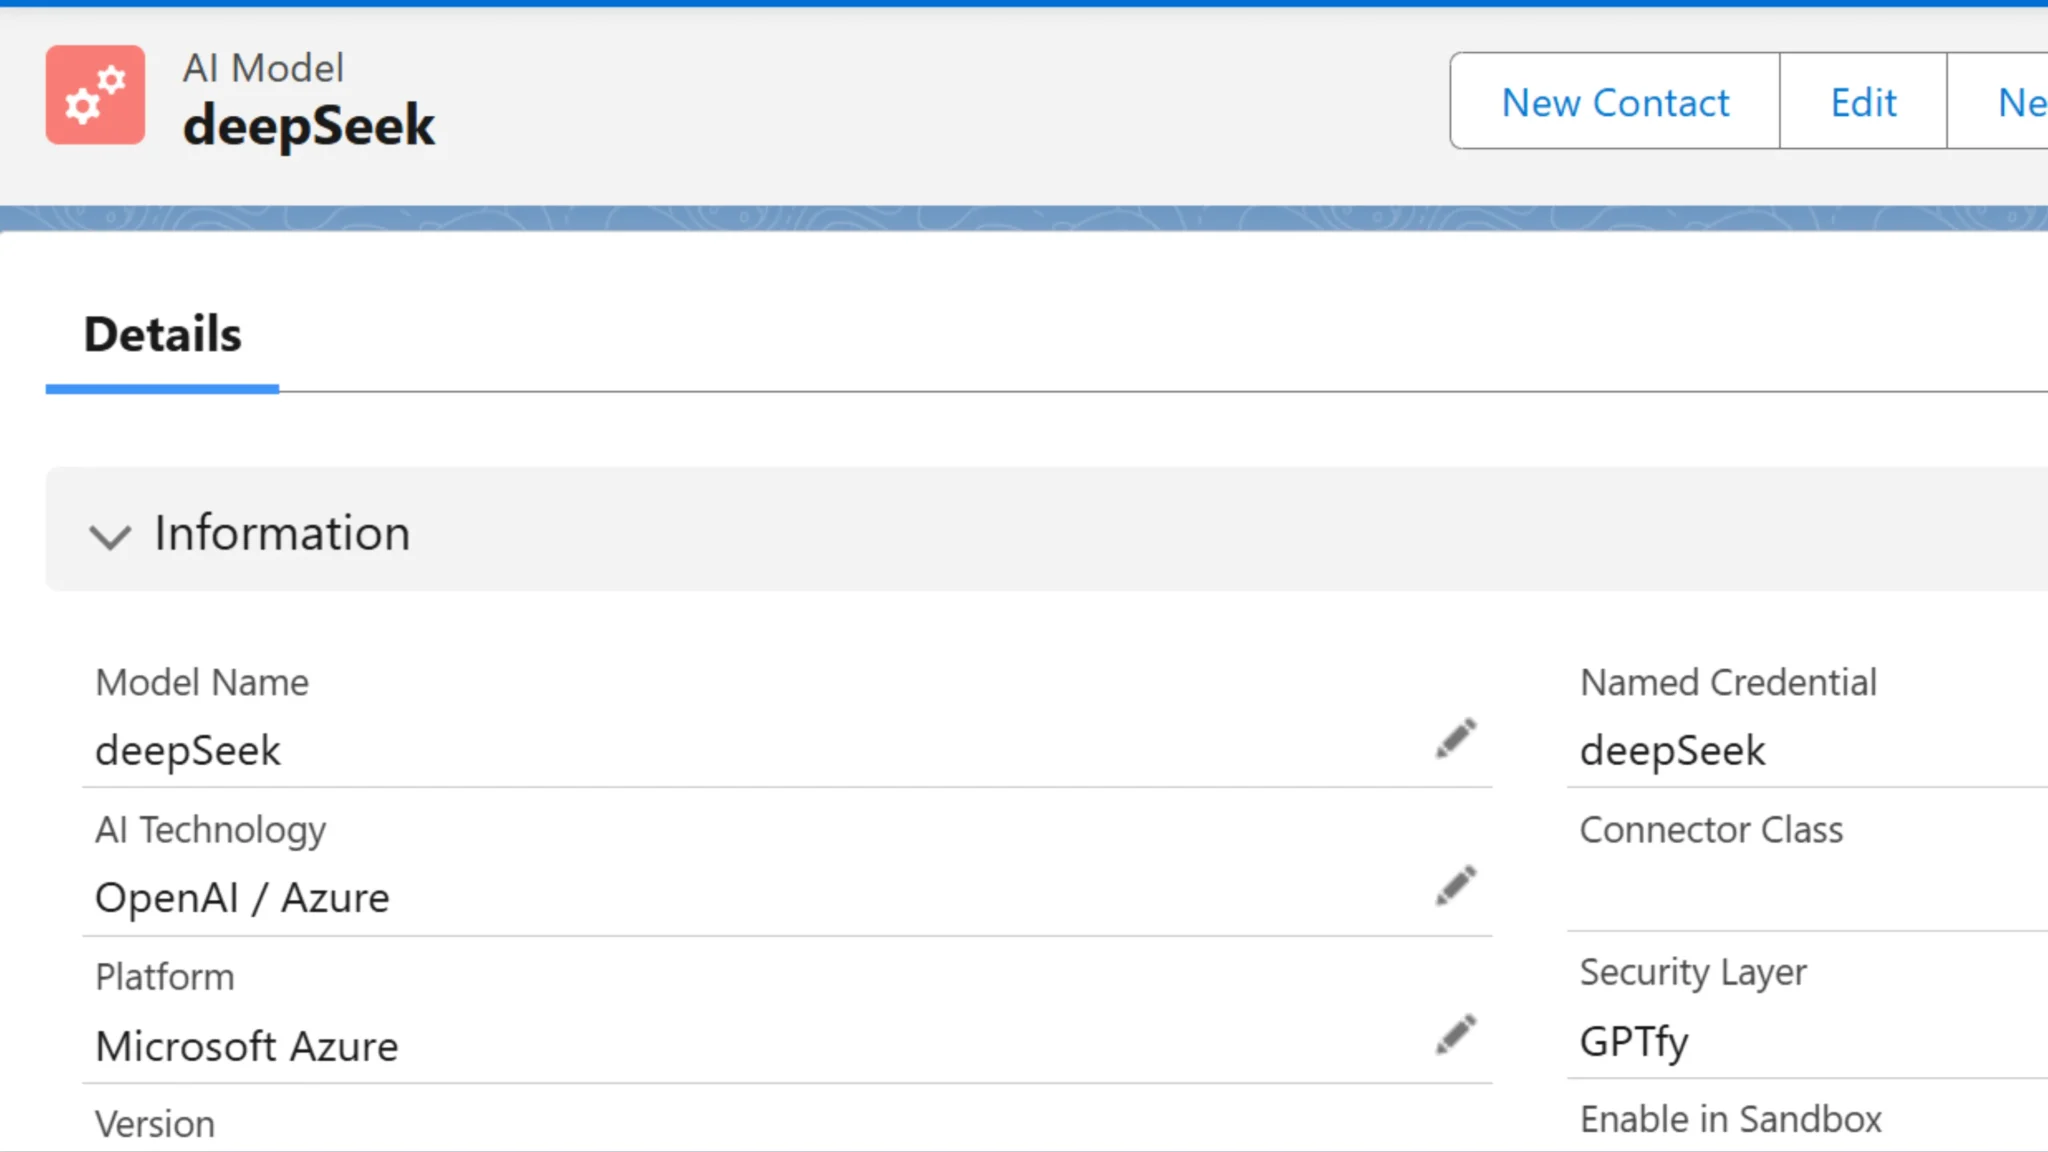Screen dimensions: 2048x1152
Task: Click the pencil icon near Microsoft Azure
Action: (x=1455, y=1034)
